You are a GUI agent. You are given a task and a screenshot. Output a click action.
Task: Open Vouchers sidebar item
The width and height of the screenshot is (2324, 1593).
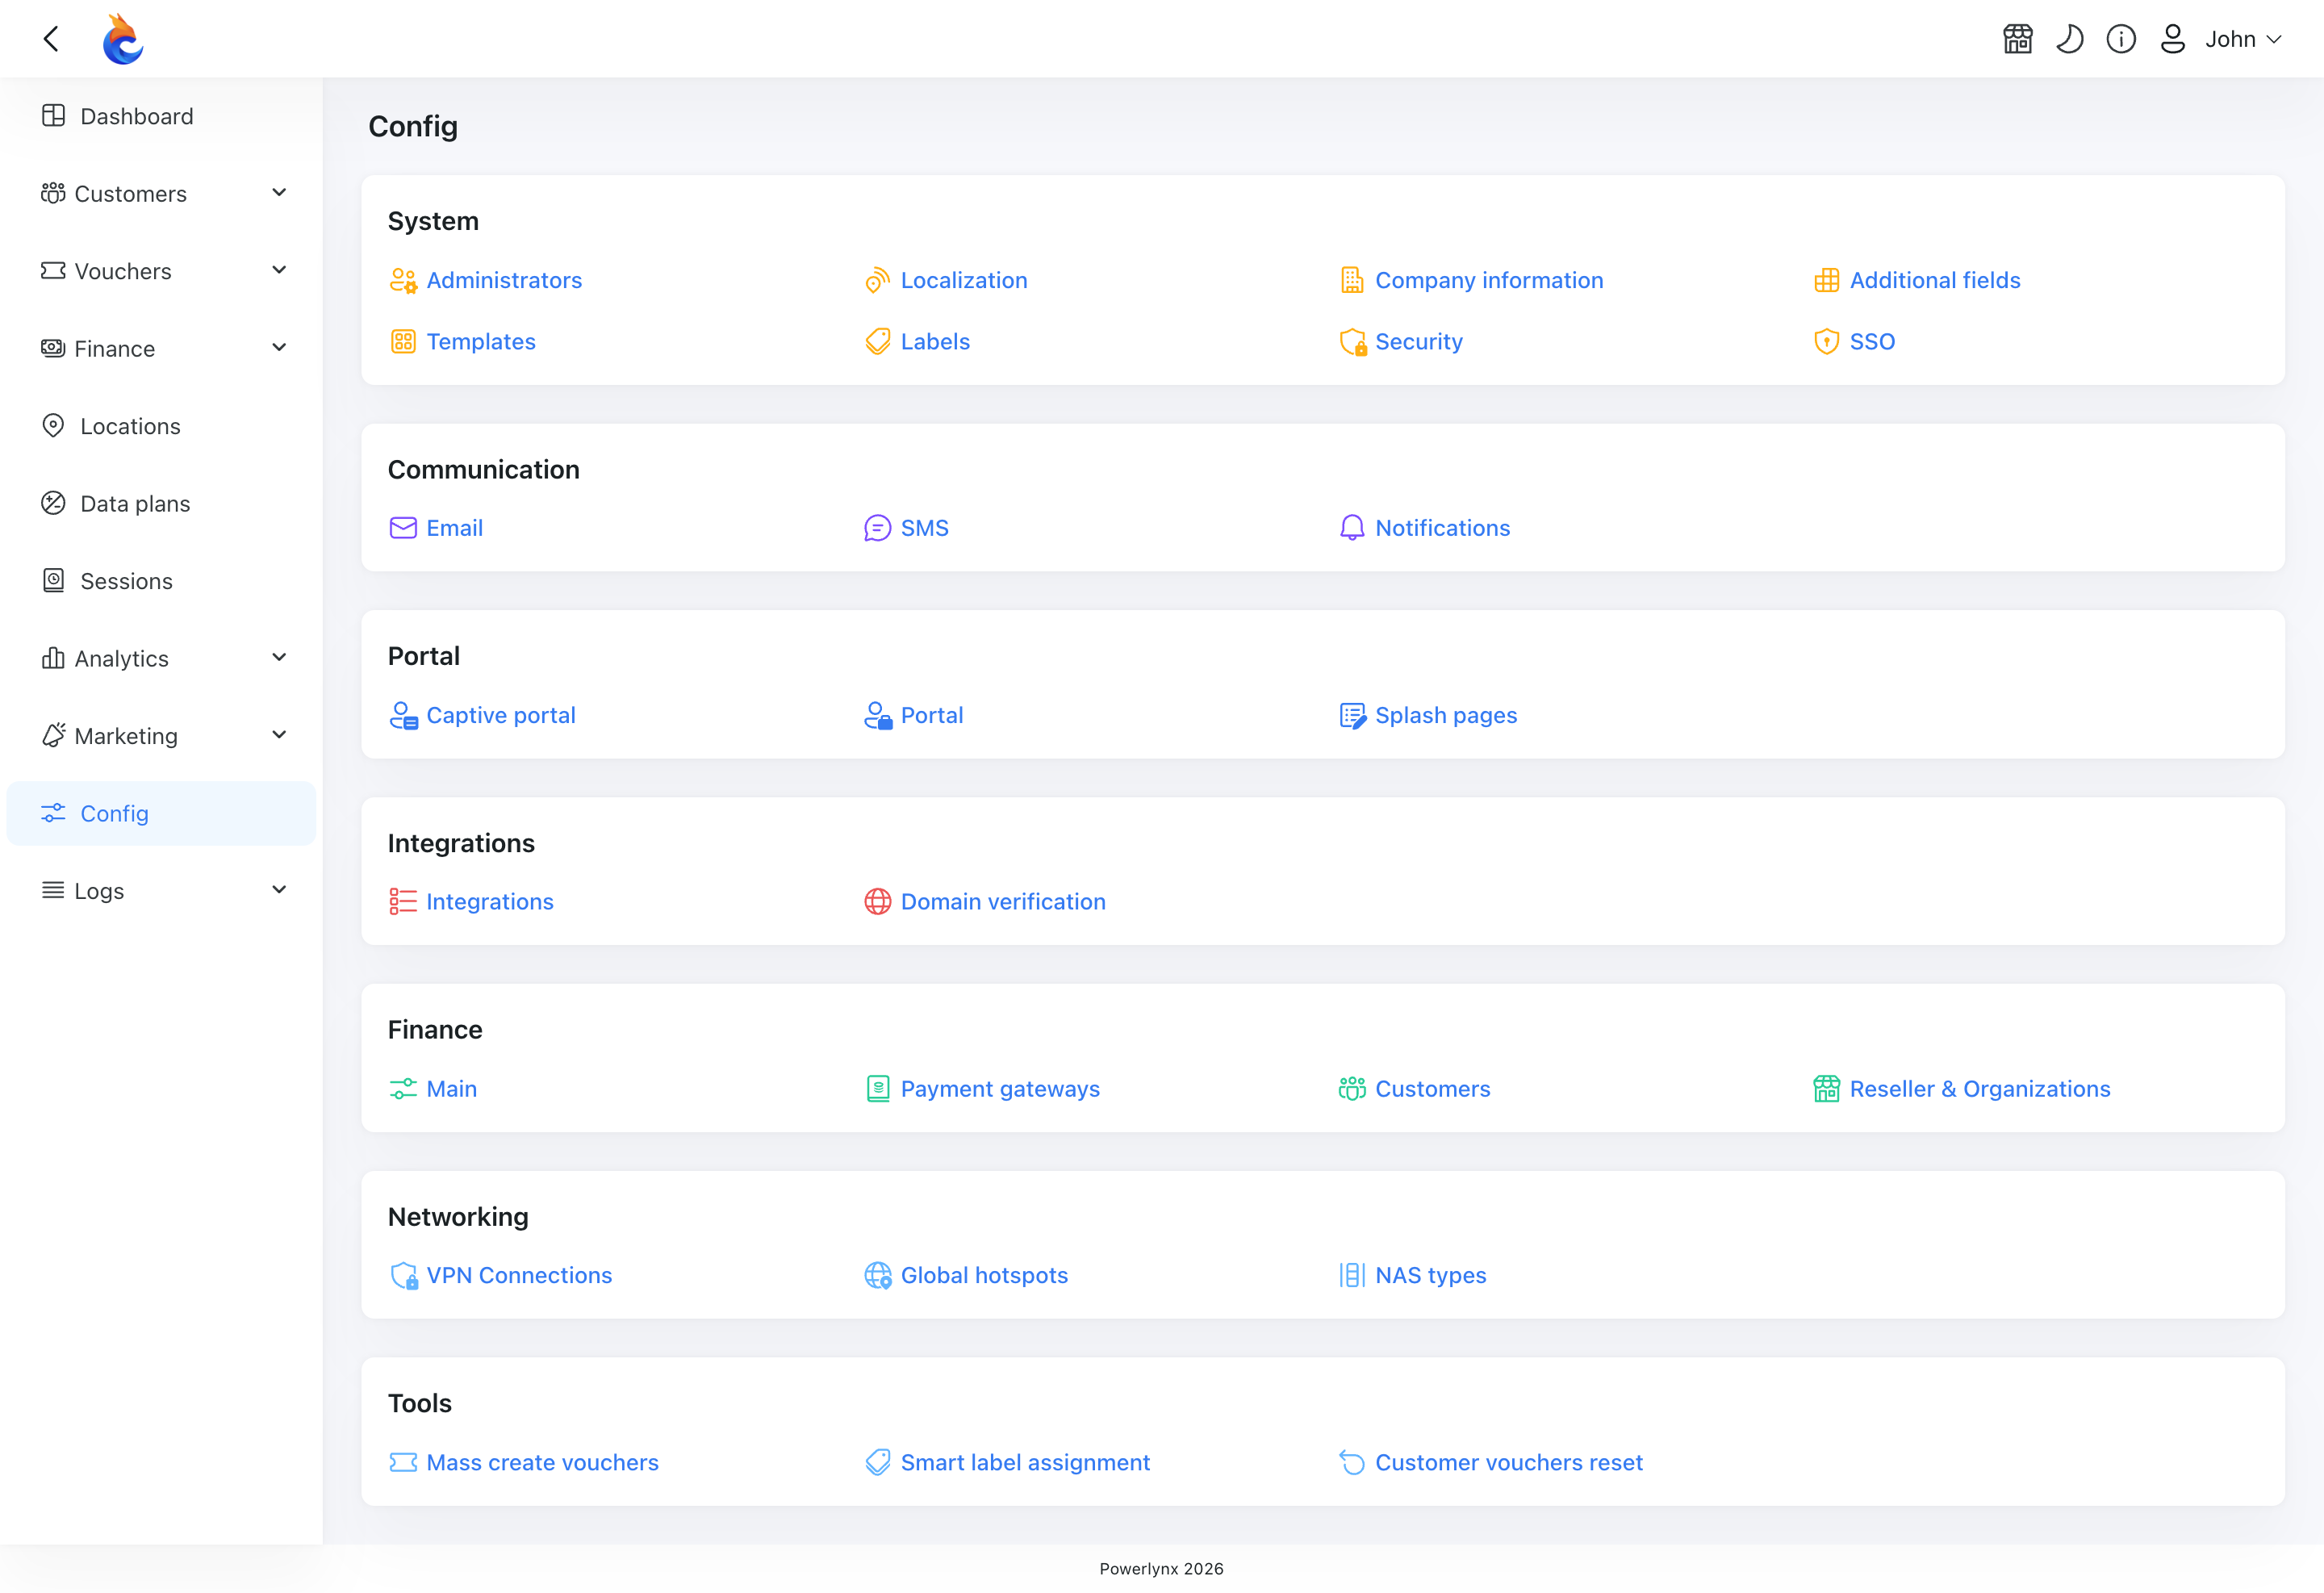click(161, 271)
